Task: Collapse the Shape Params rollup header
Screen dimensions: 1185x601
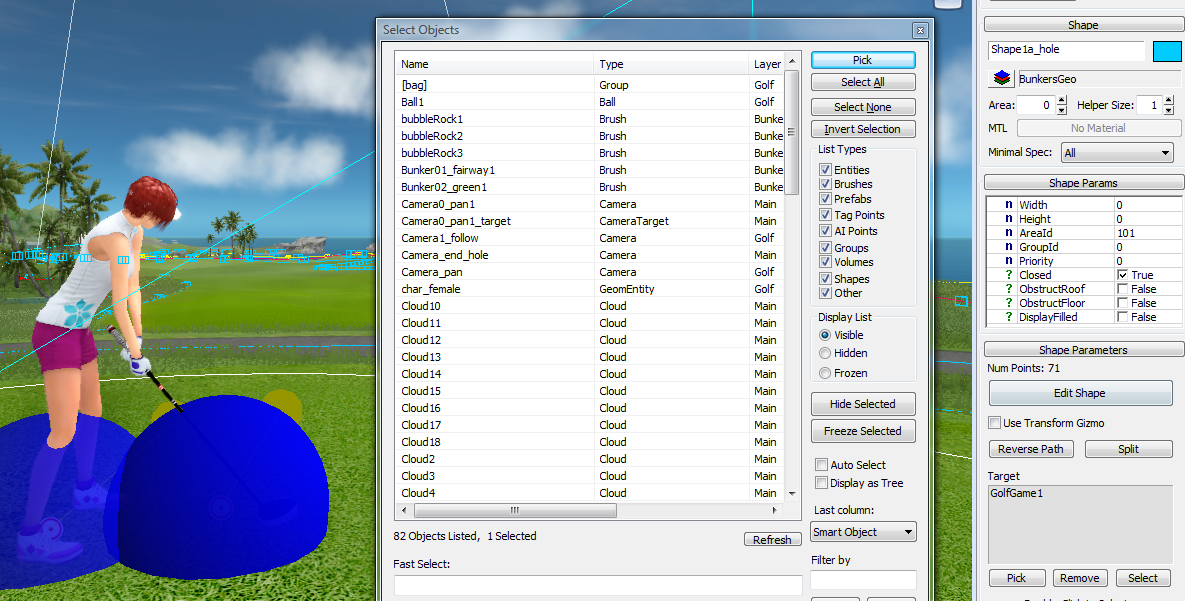Action: point(1083,183)
